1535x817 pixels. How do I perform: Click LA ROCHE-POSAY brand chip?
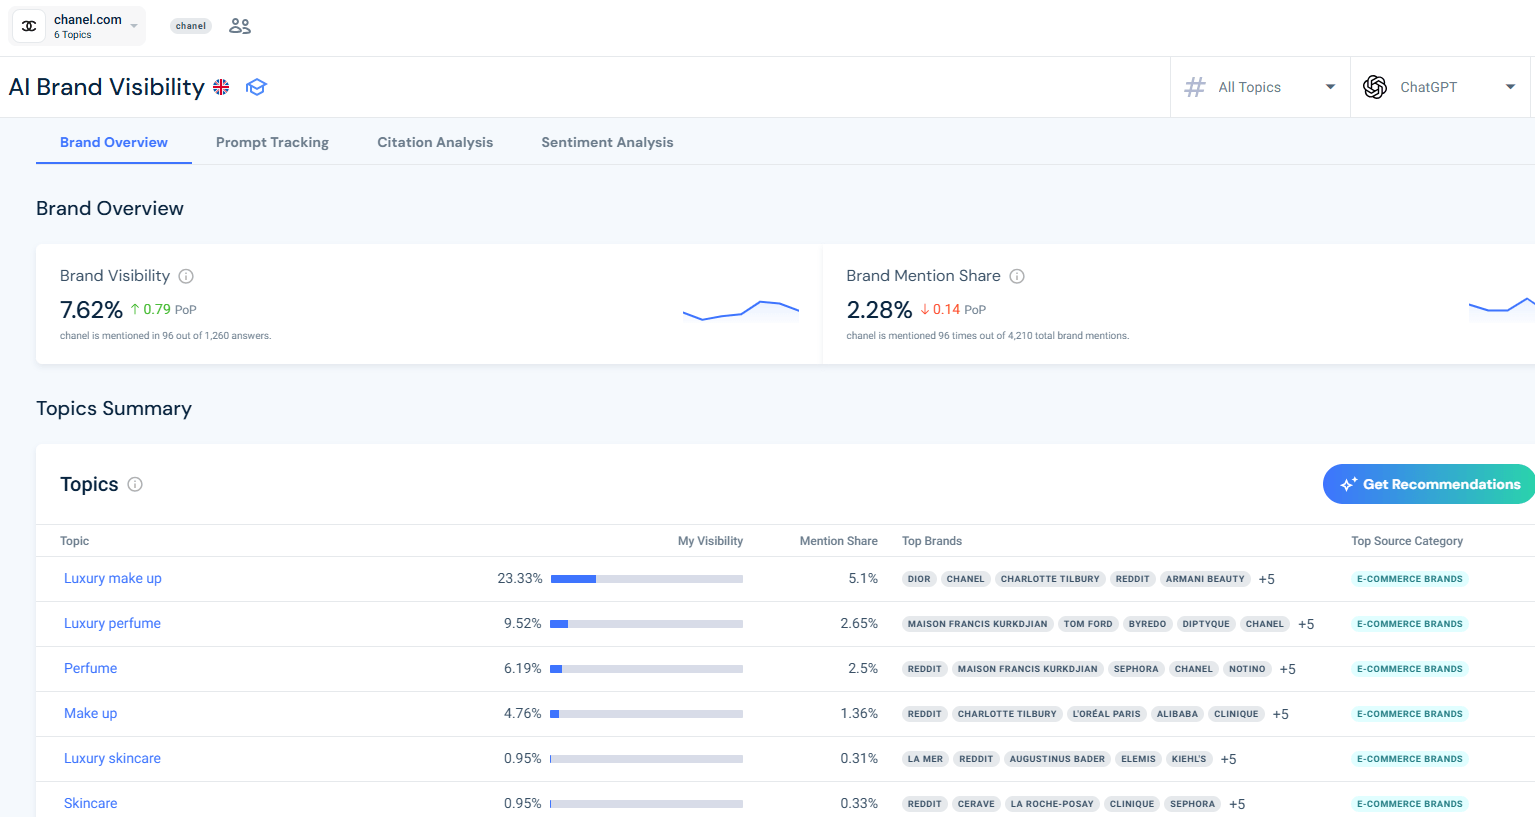[1053, 804]
